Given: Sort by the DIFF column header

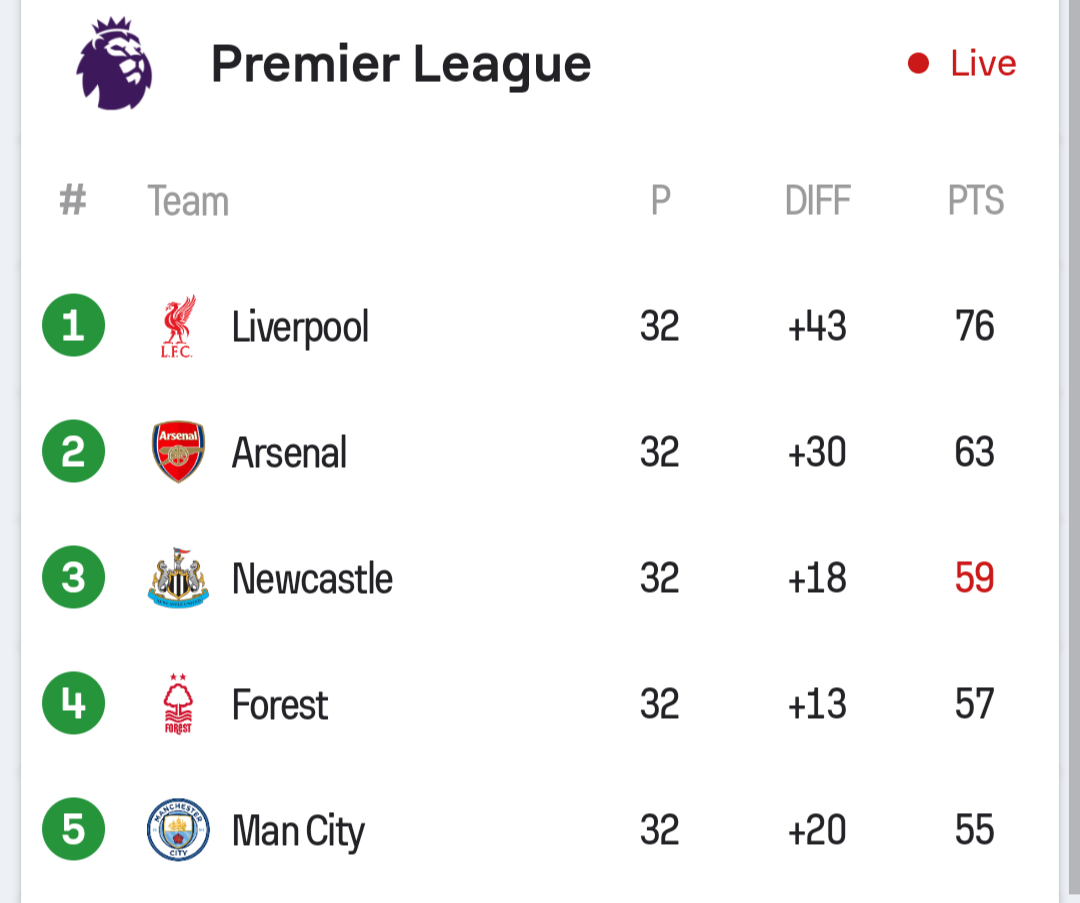Looking at the screenshot, I should [x=818, y=200].
